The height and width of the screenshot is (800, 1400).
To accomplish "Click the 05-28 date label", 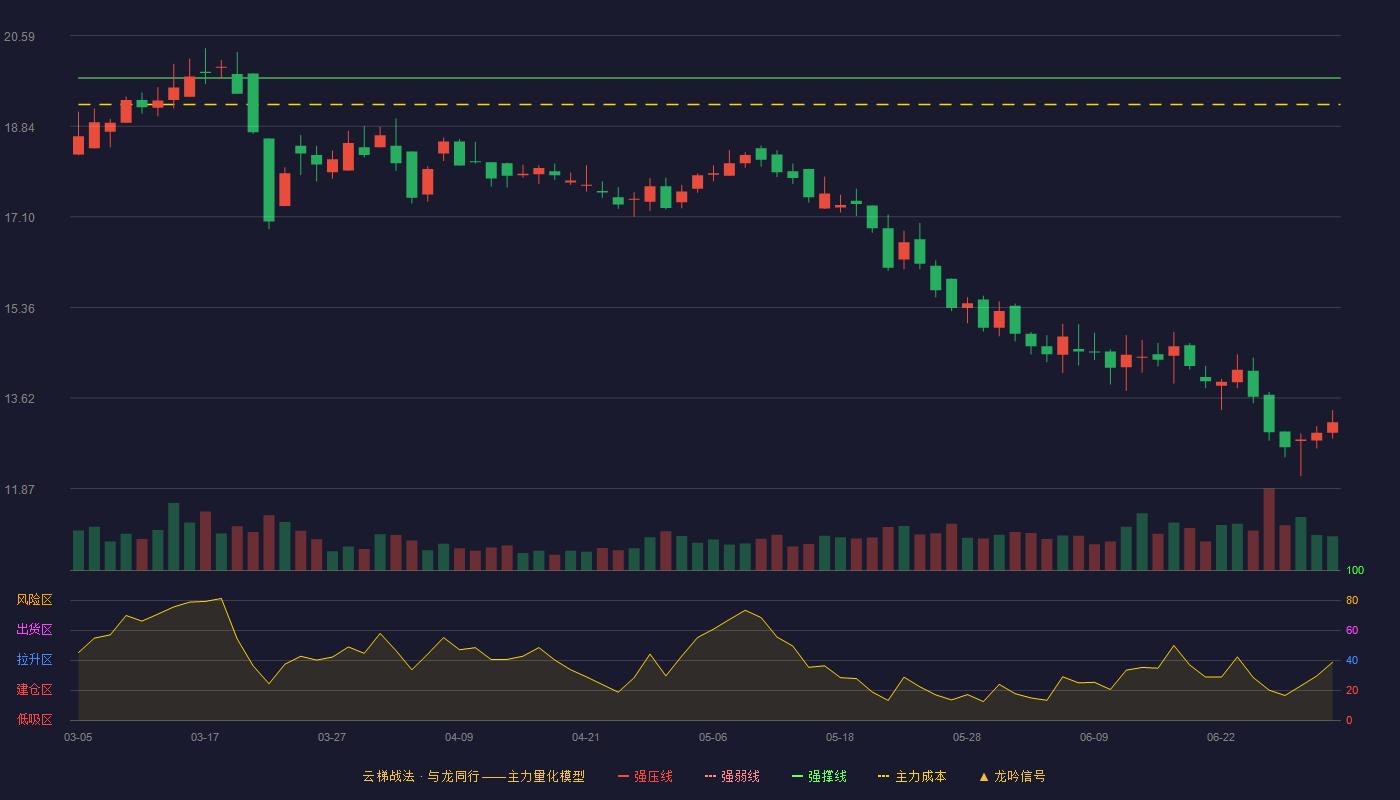I will [967, 737].
